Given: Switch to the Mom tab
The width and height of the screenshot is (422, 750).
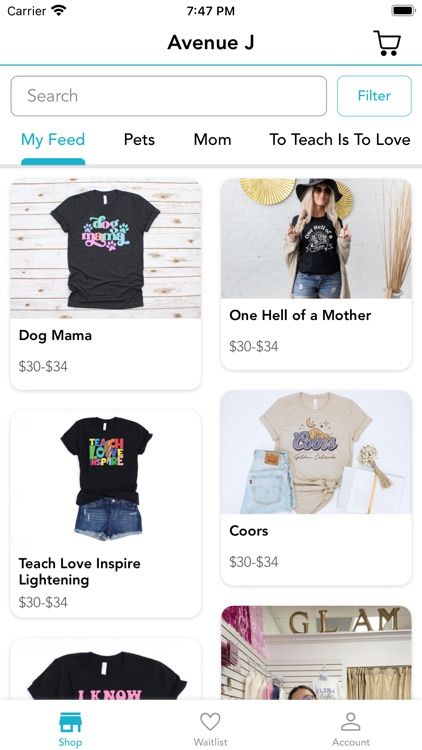Looking at the screenshot, I should [x=212, y=140].
